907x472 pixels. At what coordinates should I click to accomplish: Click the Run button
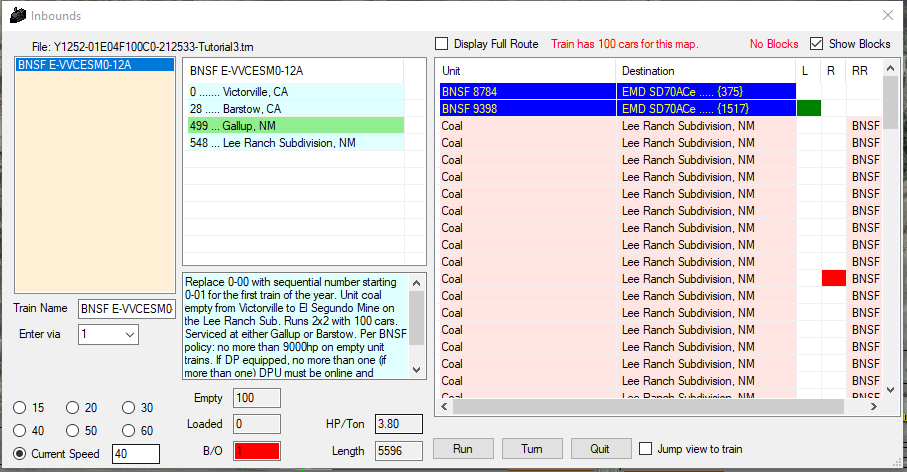tap(463, 449)
